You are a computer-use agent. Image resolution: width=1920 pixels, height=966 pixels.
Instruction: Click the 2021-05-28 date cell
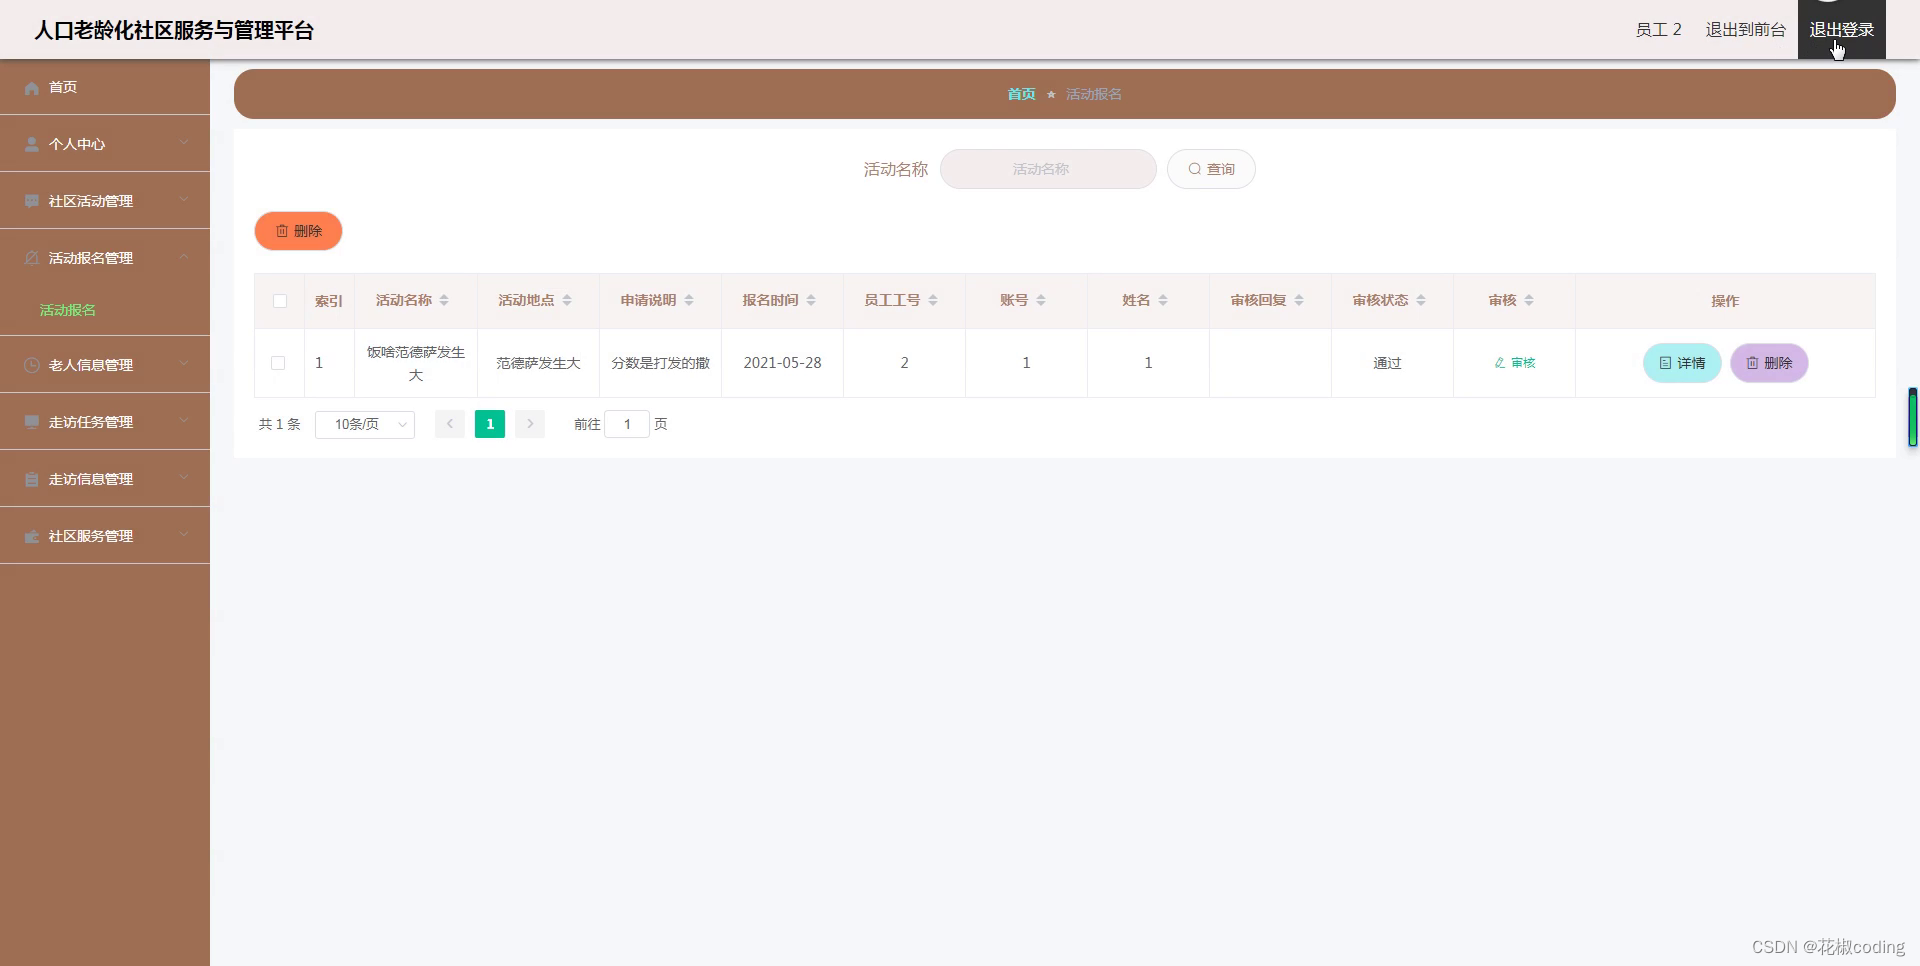click(782, 364)
